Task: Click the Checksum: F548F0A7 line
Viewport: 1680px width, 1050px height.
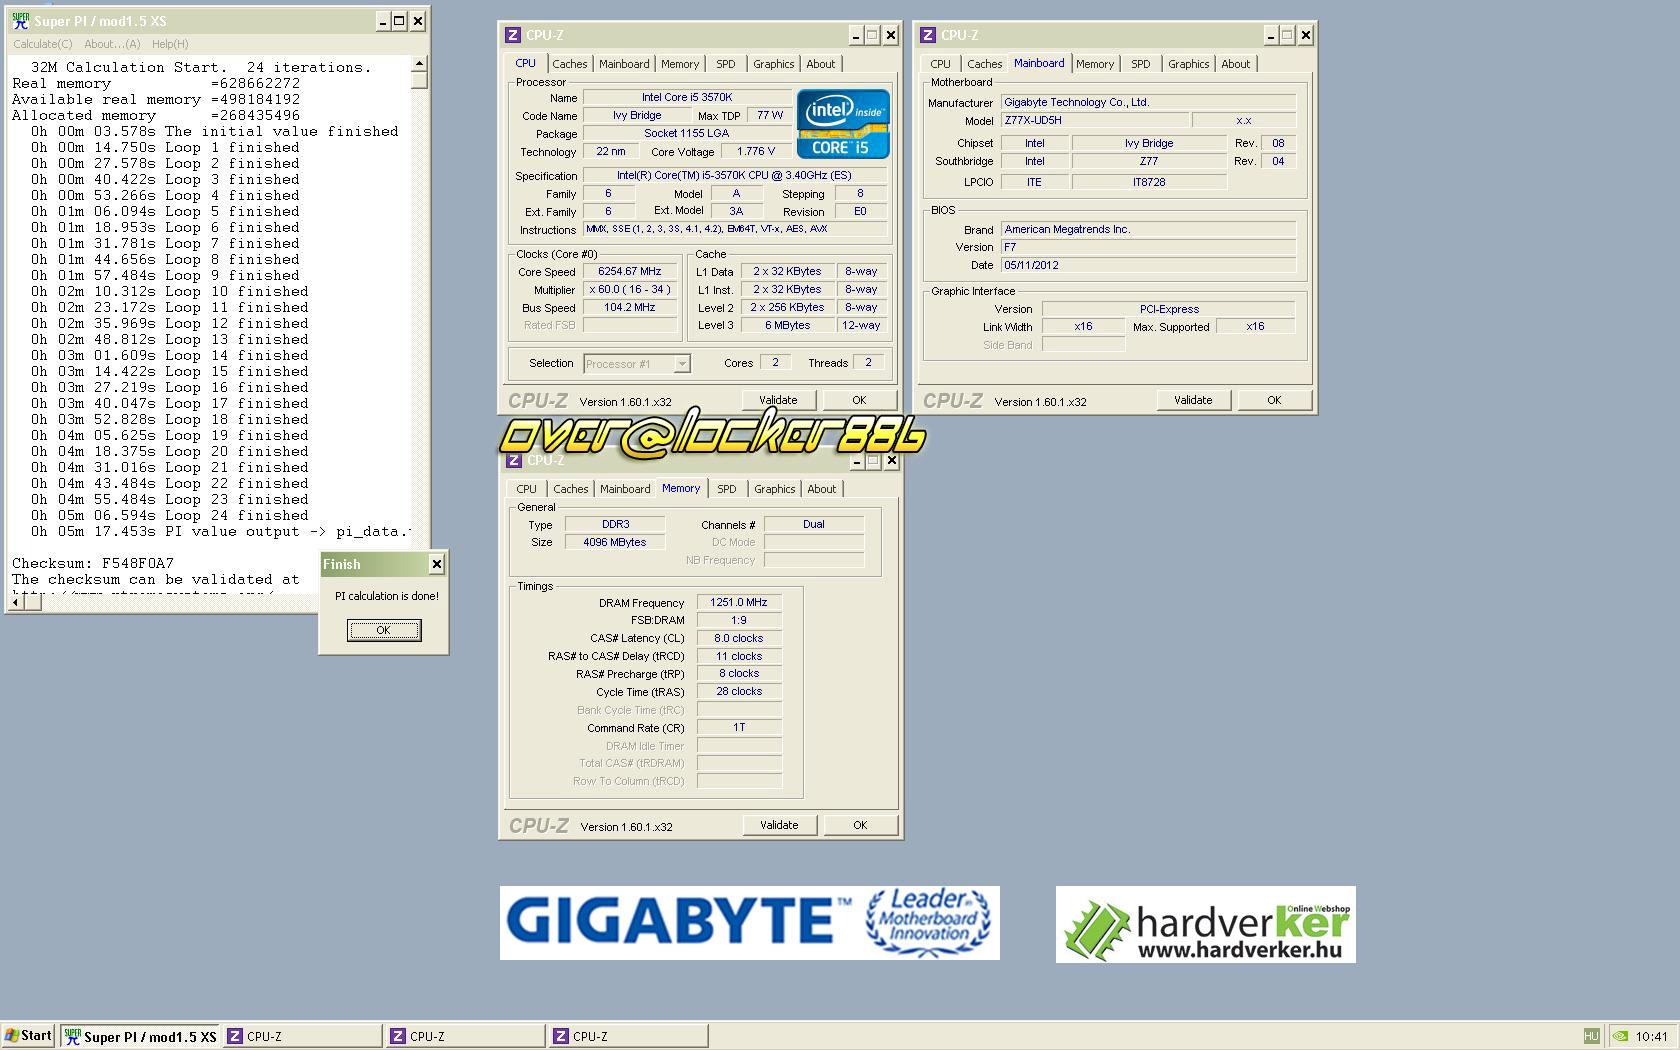Action: pos(93,563)
